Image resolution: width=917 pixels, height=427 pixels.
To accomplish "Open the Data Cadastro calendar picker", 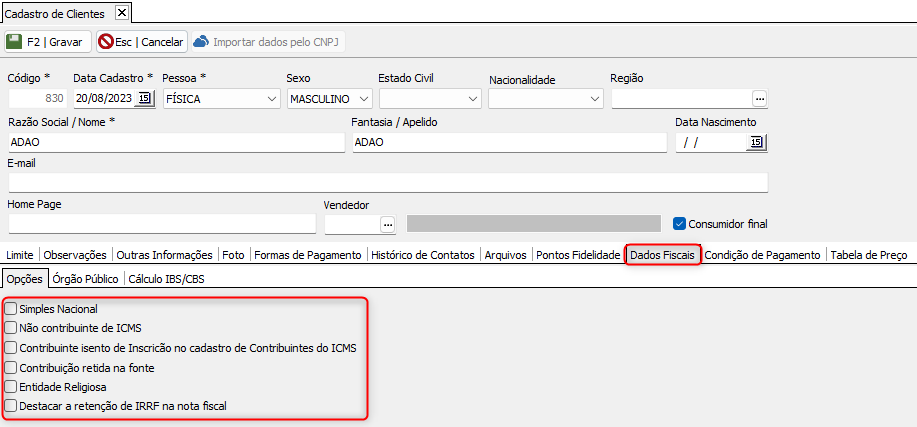I will (145, 99).
